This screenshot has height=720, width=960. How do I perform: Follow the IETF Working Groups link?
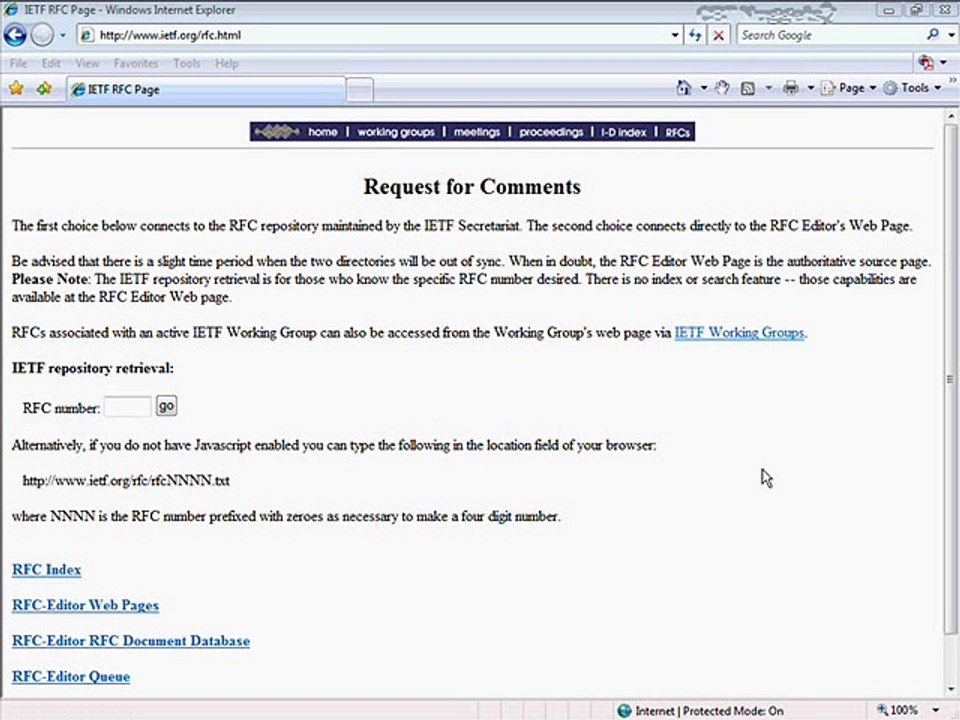pyautogui.click(x=739, y=332)
